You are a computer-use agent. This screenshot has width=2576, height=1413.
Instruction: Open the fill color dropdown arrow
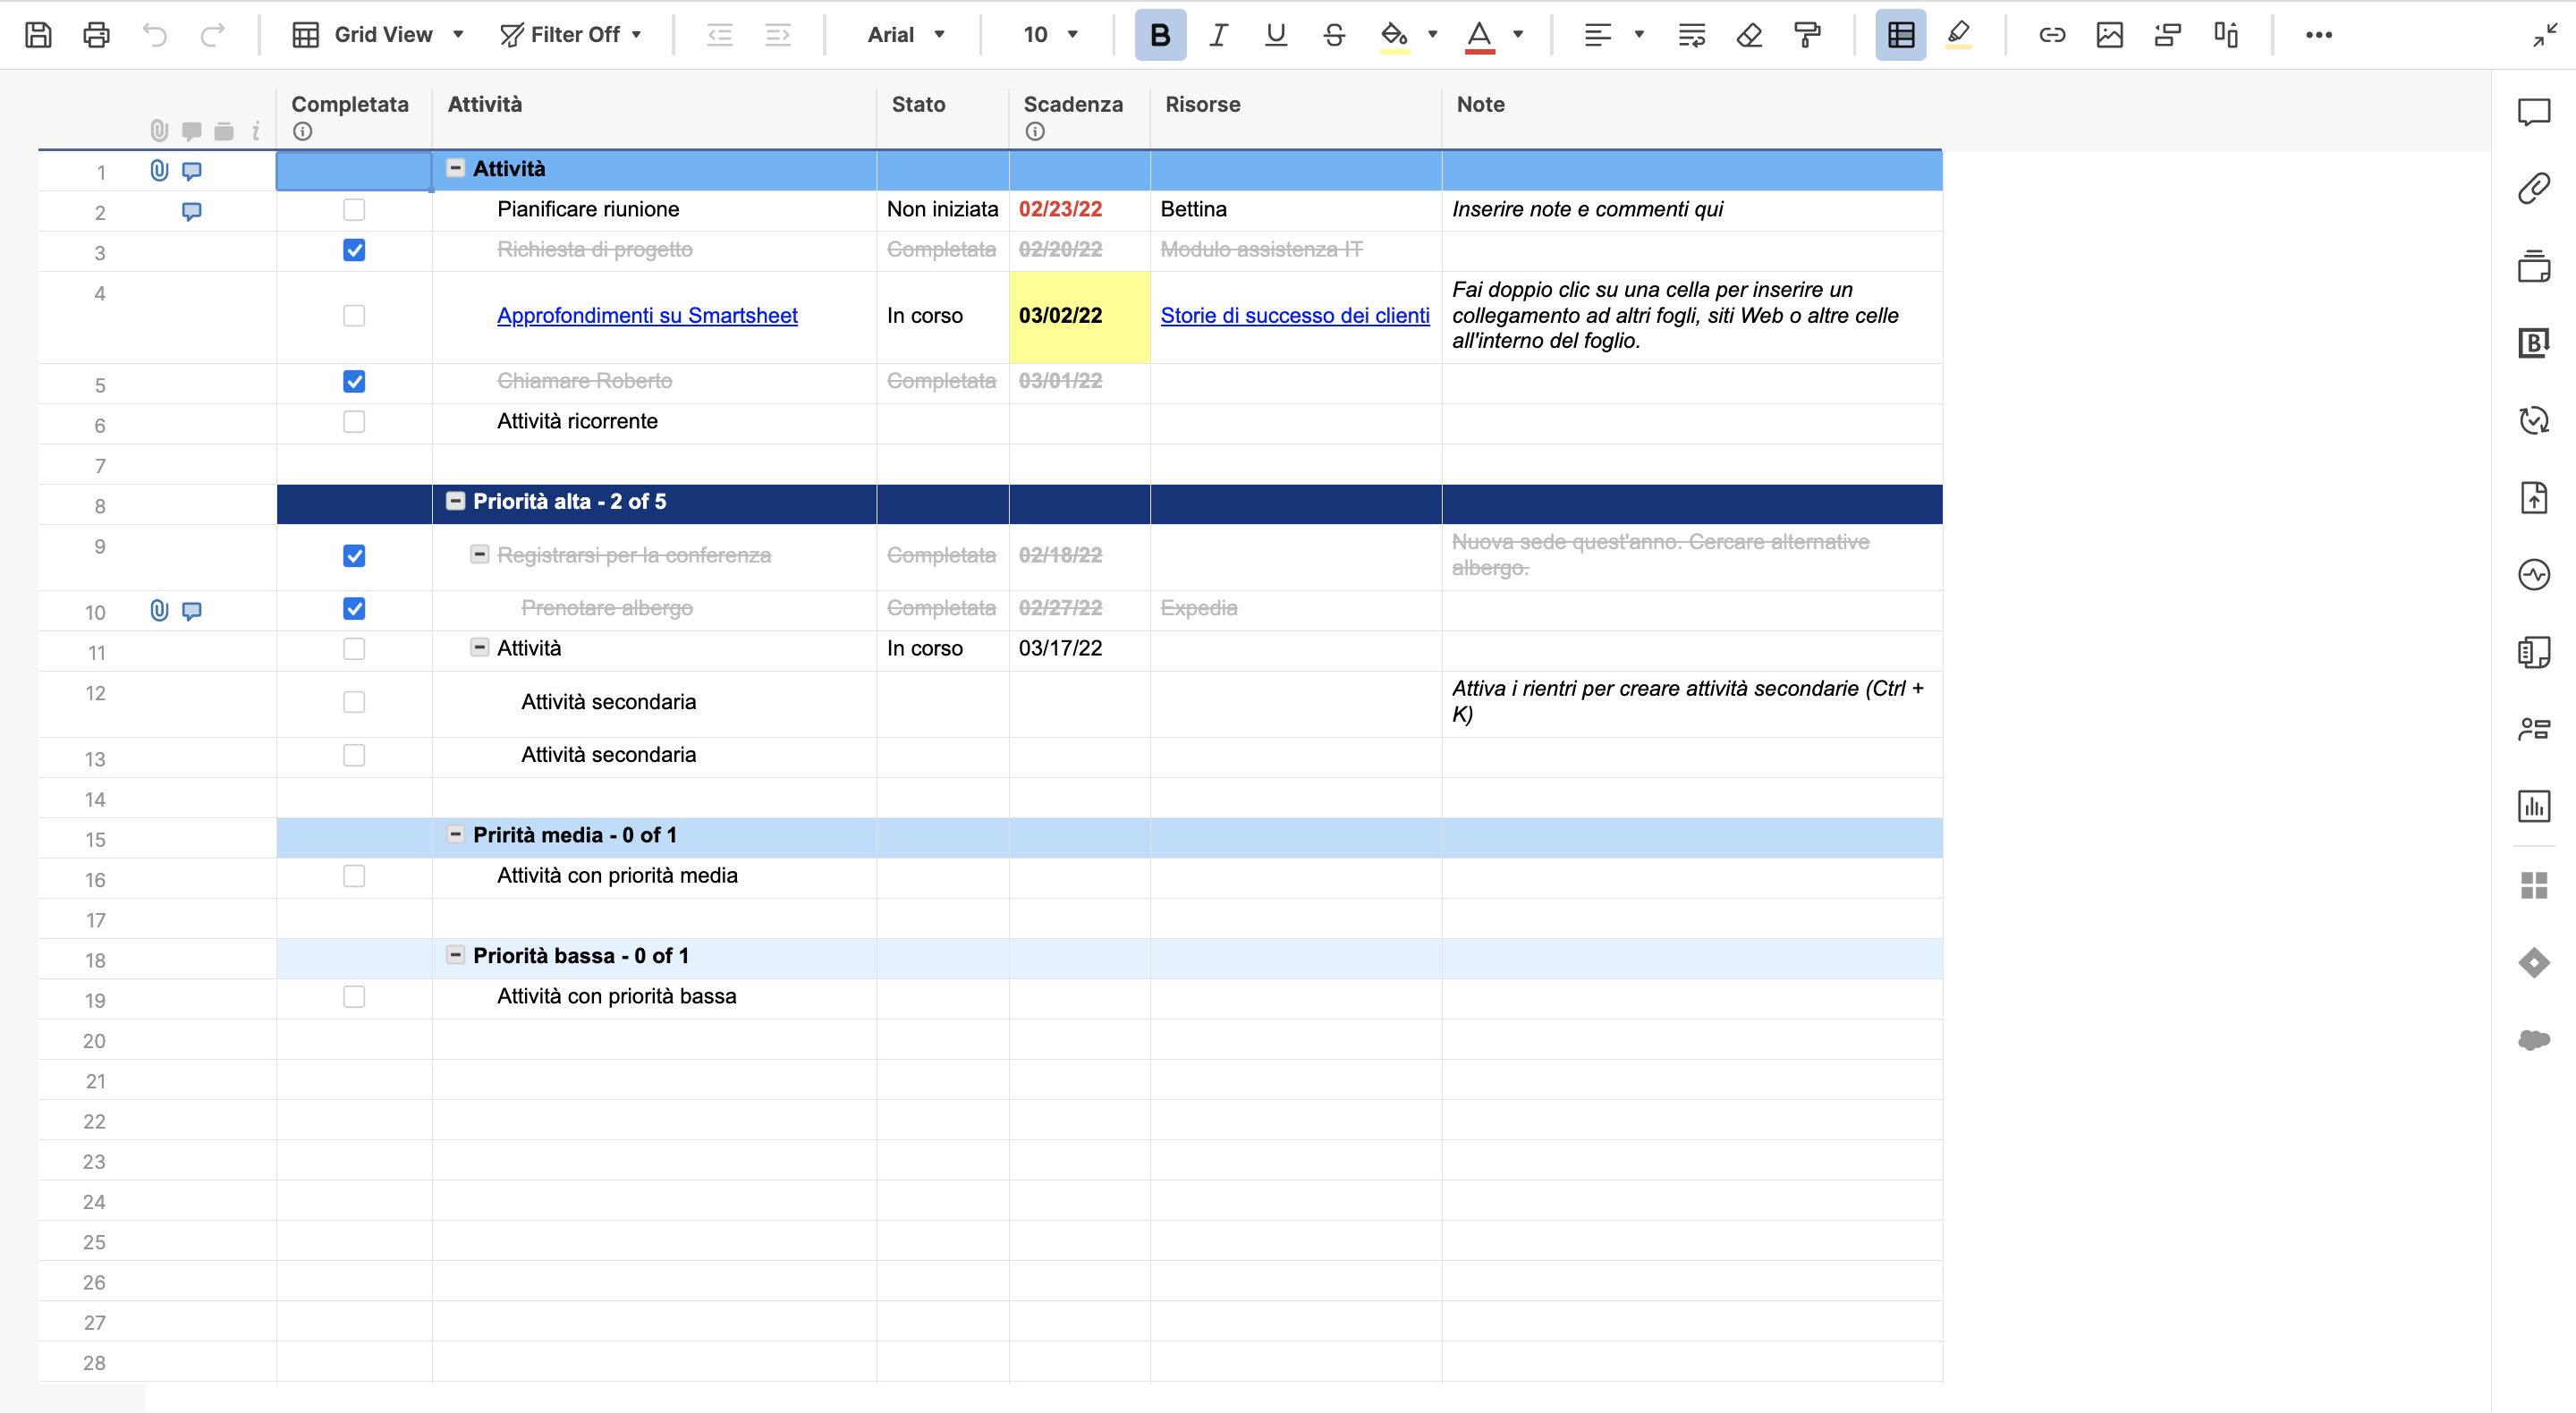pyautogui.click(x=1432, y=35)
